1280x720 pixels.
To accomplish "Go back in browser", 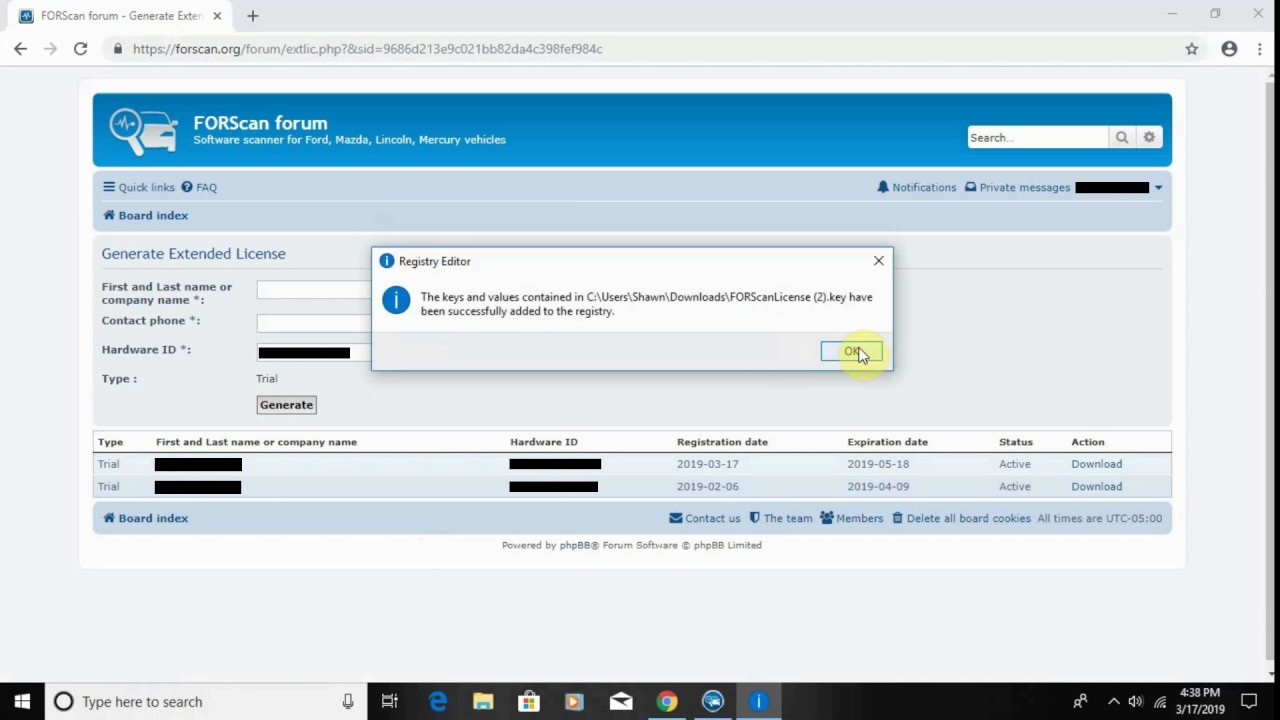I will pyautogui.click(x=21, y=48).
